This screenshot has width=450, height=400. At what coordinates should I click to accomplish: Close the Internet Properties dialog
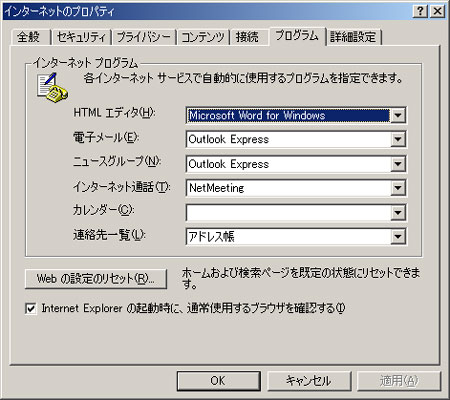click(437, 11)
